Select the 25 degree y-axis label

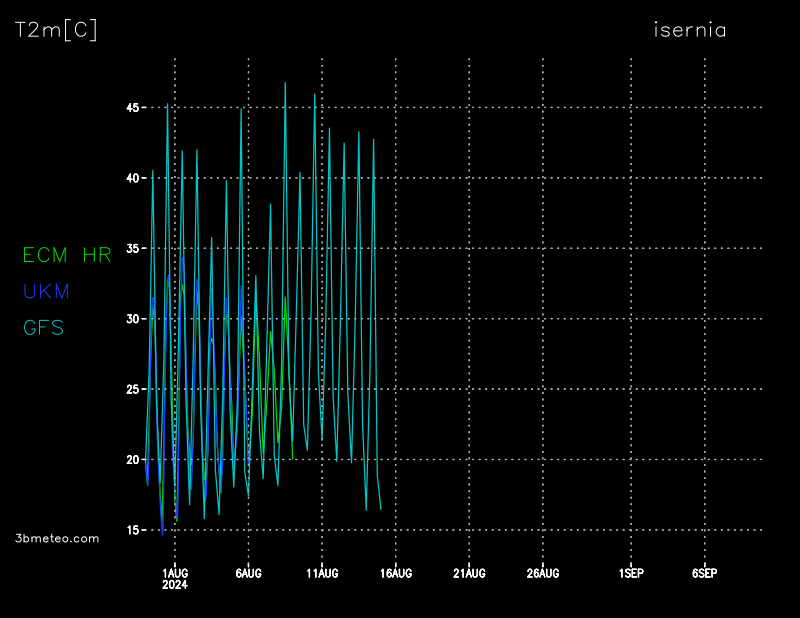click(x=131, y=389)
